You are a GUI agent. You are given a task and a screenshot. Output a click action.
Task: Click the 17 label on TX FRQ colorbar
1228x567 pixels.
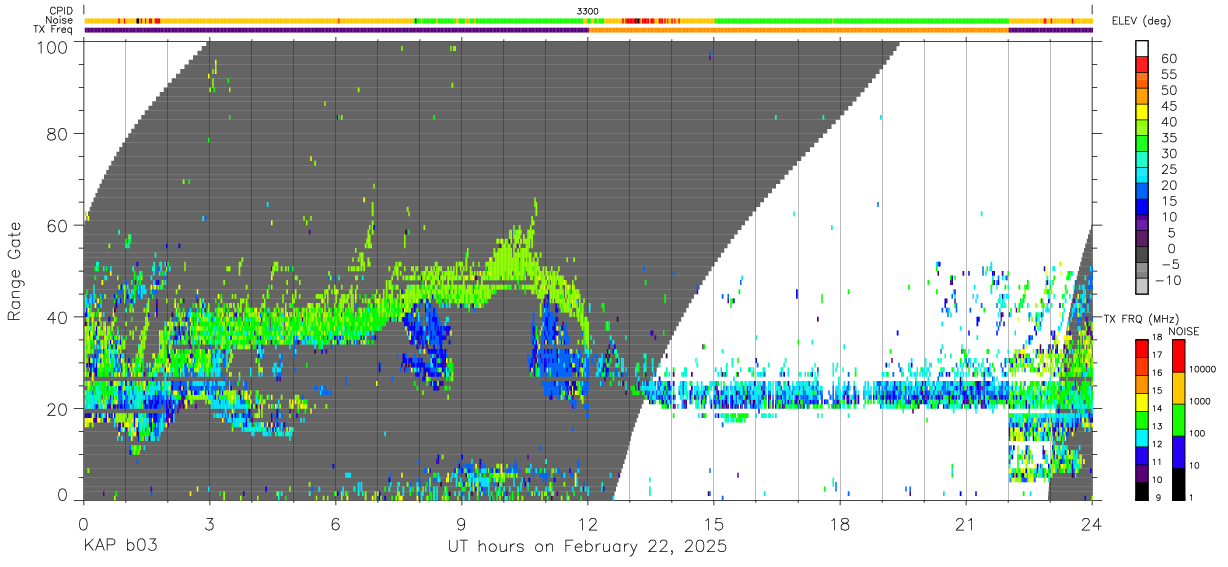(x=1157, y=355)
